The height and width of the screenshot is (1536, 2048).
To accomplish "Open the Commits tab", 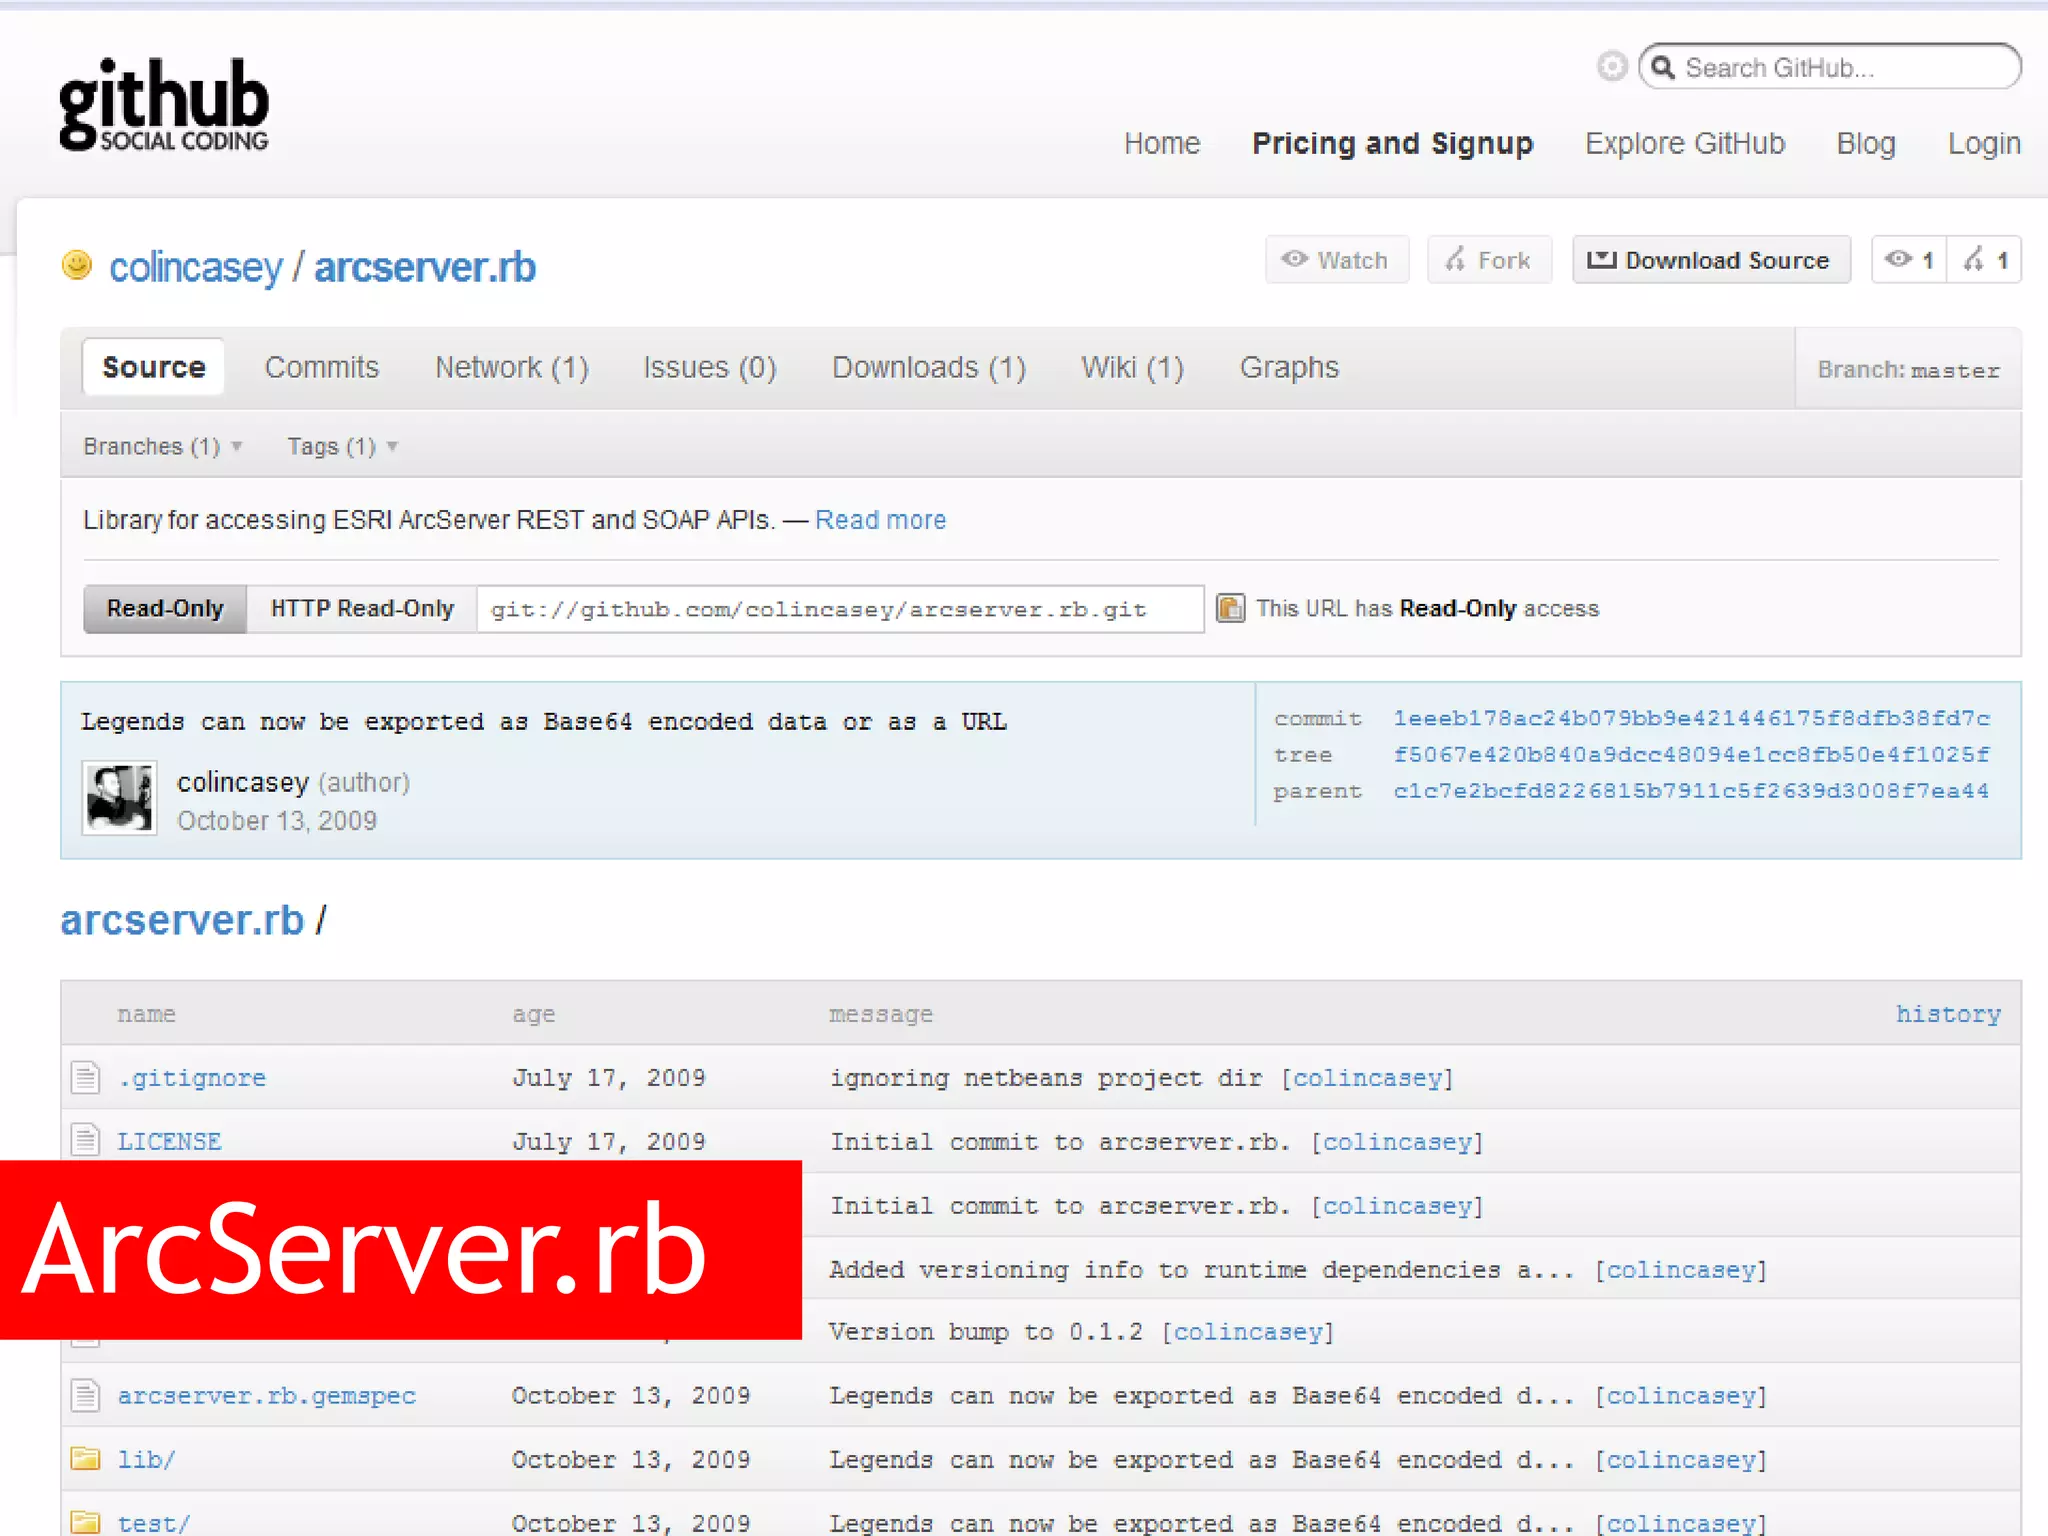I will tap(322, 367).
